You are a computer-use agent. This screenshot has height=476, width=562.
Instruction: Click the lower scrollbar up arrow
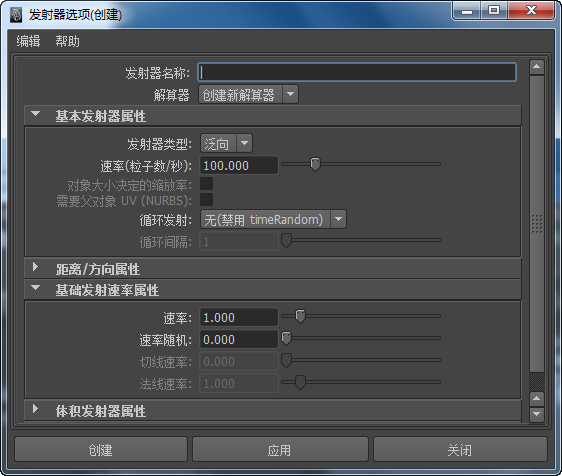pos(537,399)
